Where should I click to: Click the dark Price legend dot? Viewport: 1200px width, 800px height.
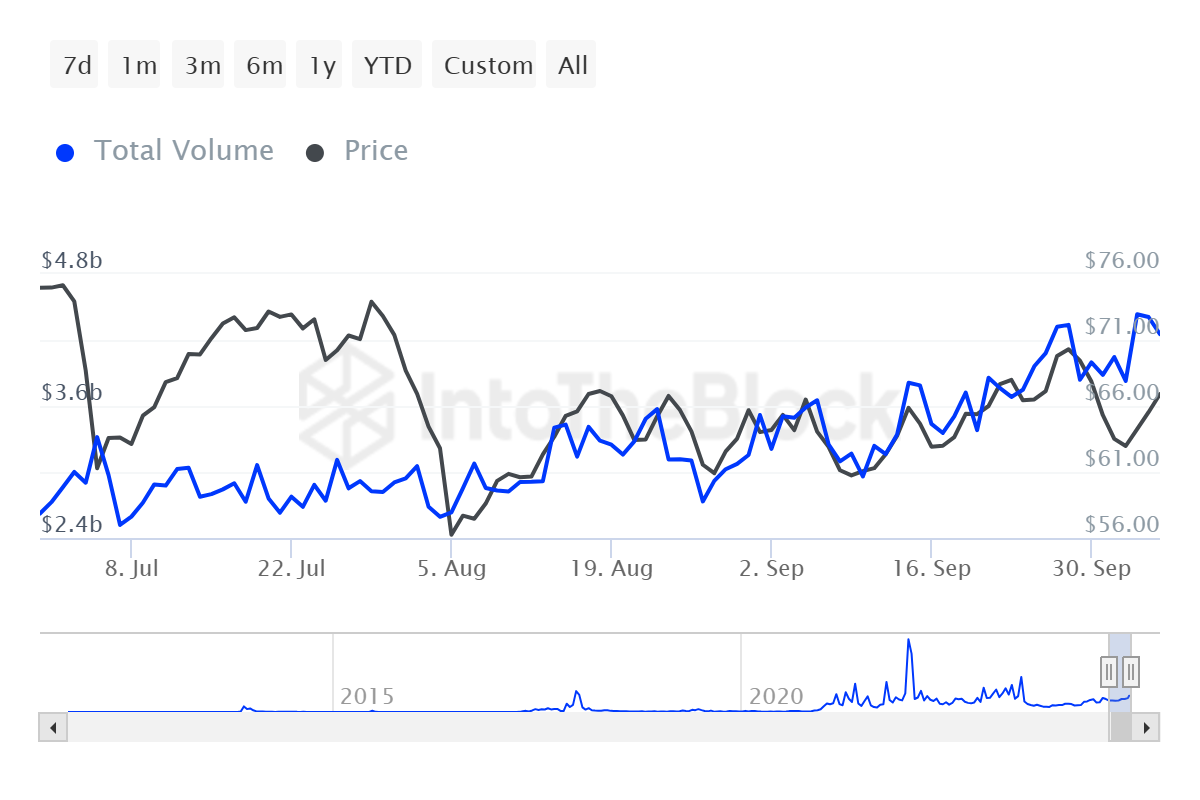click(316, 150)
